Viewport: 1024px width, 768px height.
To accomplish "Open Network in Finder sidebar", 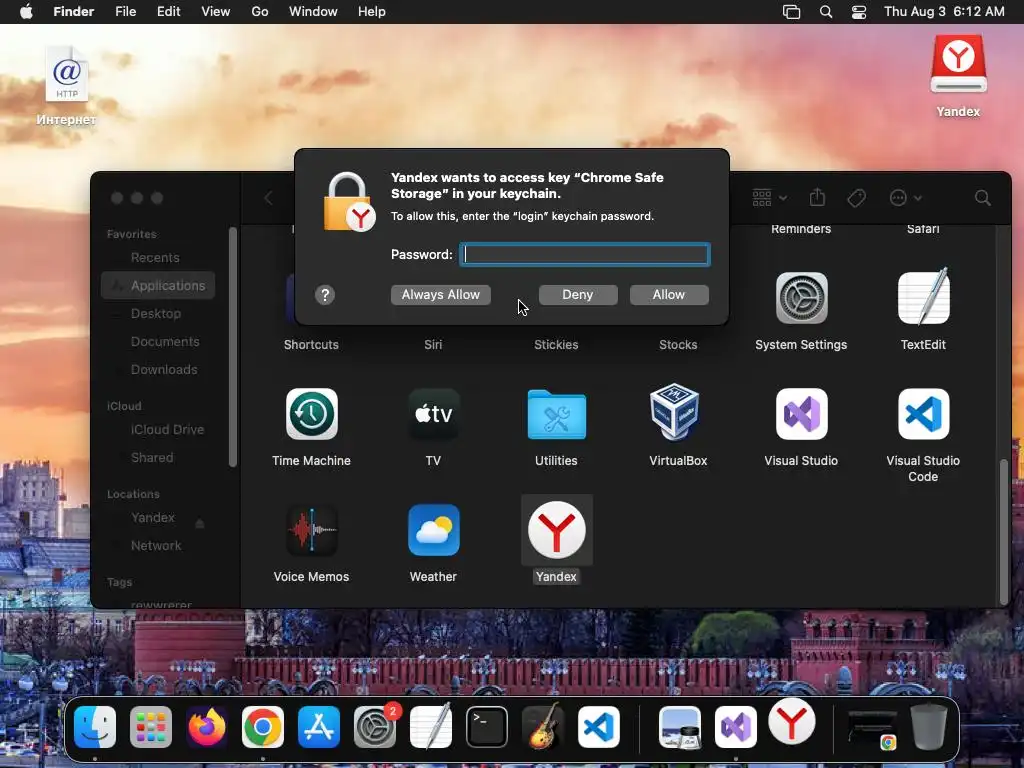I will pyautogui.click(x=155, y=546).
